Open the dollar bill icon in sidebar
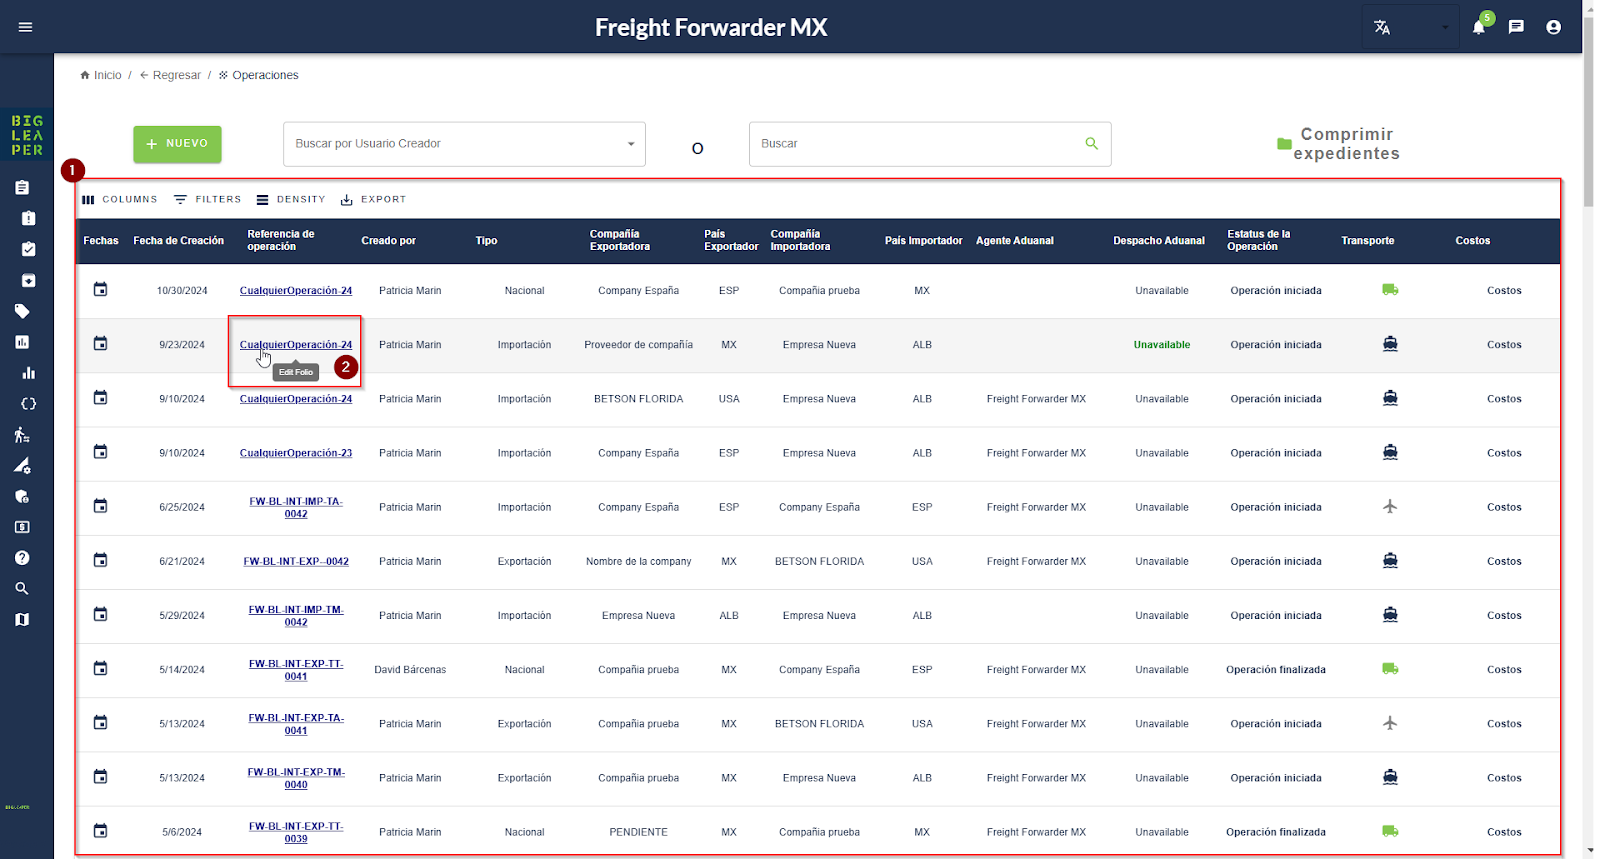 (22, 527)
